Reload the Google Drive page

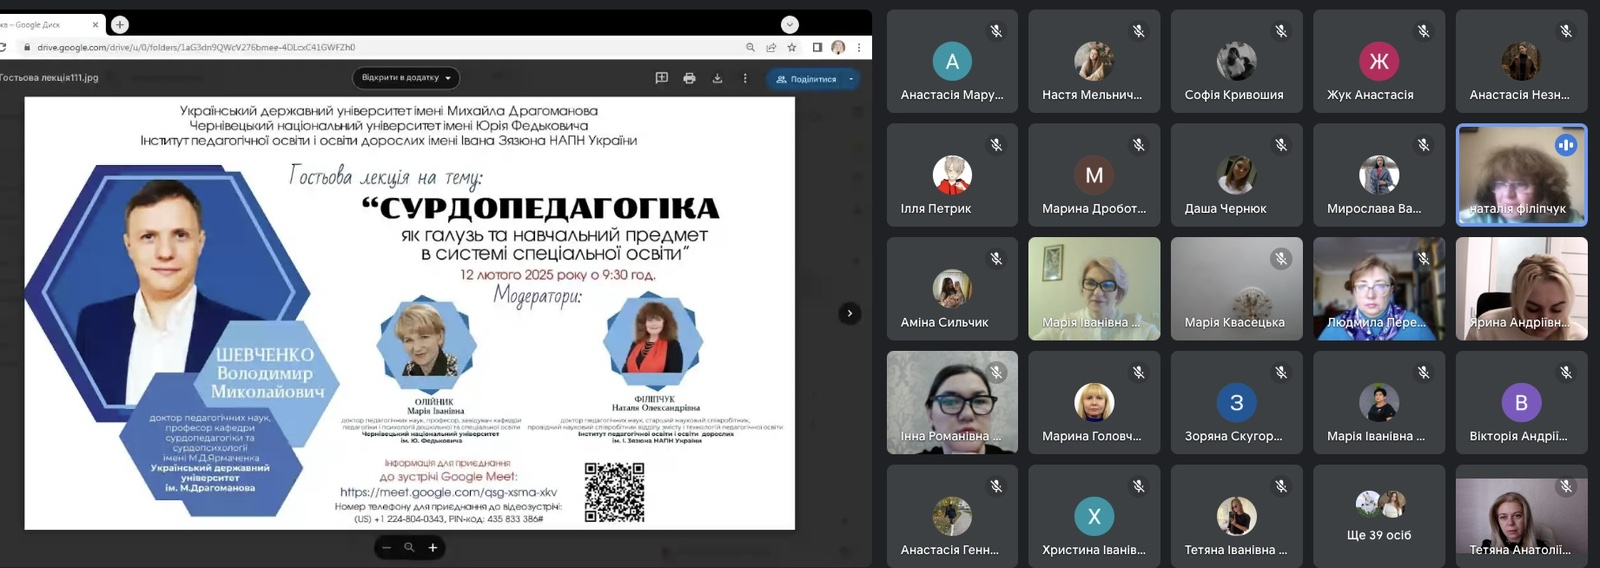point(3,47)
